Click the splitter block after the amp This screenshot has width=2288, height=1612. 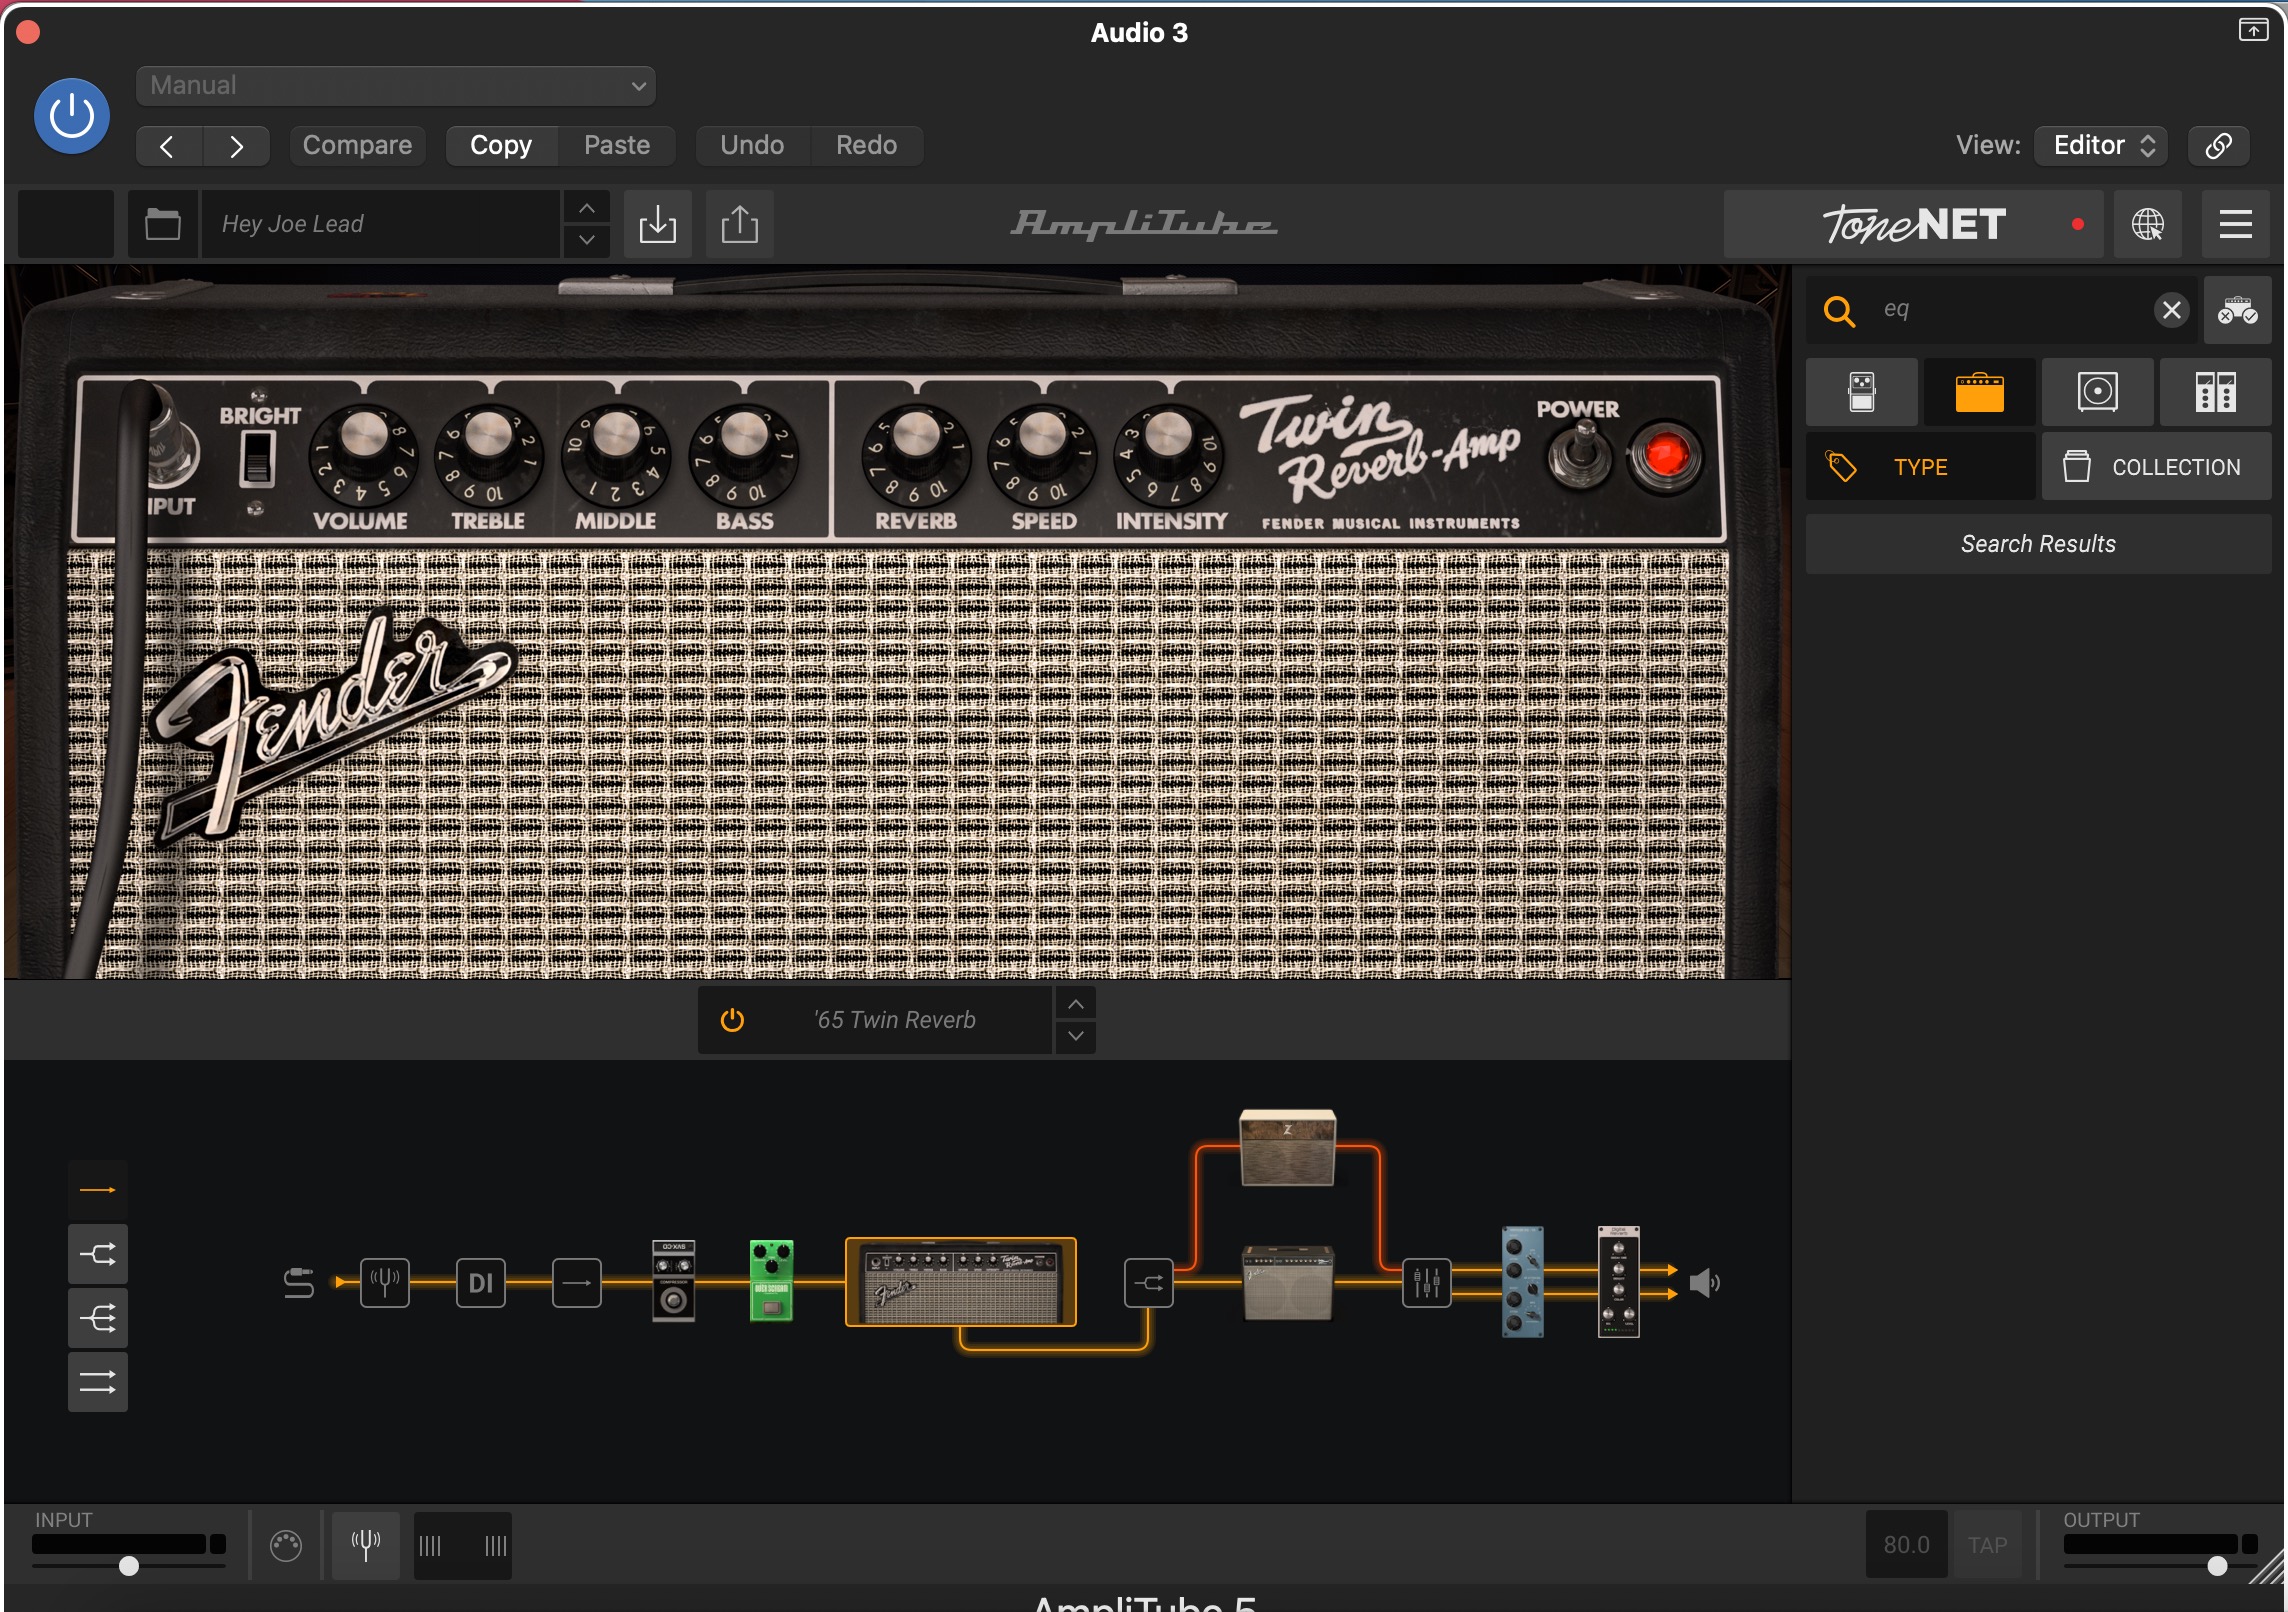pyautogui.click(x=1149, y=1283)
